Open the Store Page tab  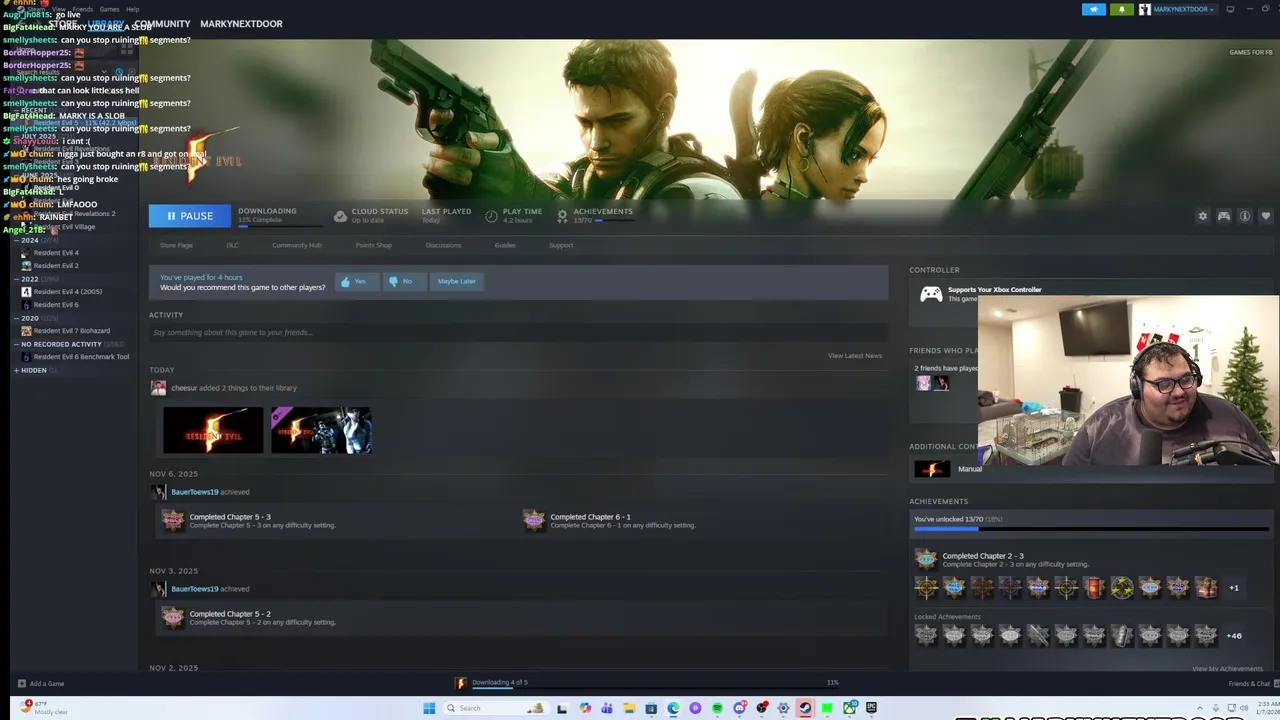[x=176, y=245]
